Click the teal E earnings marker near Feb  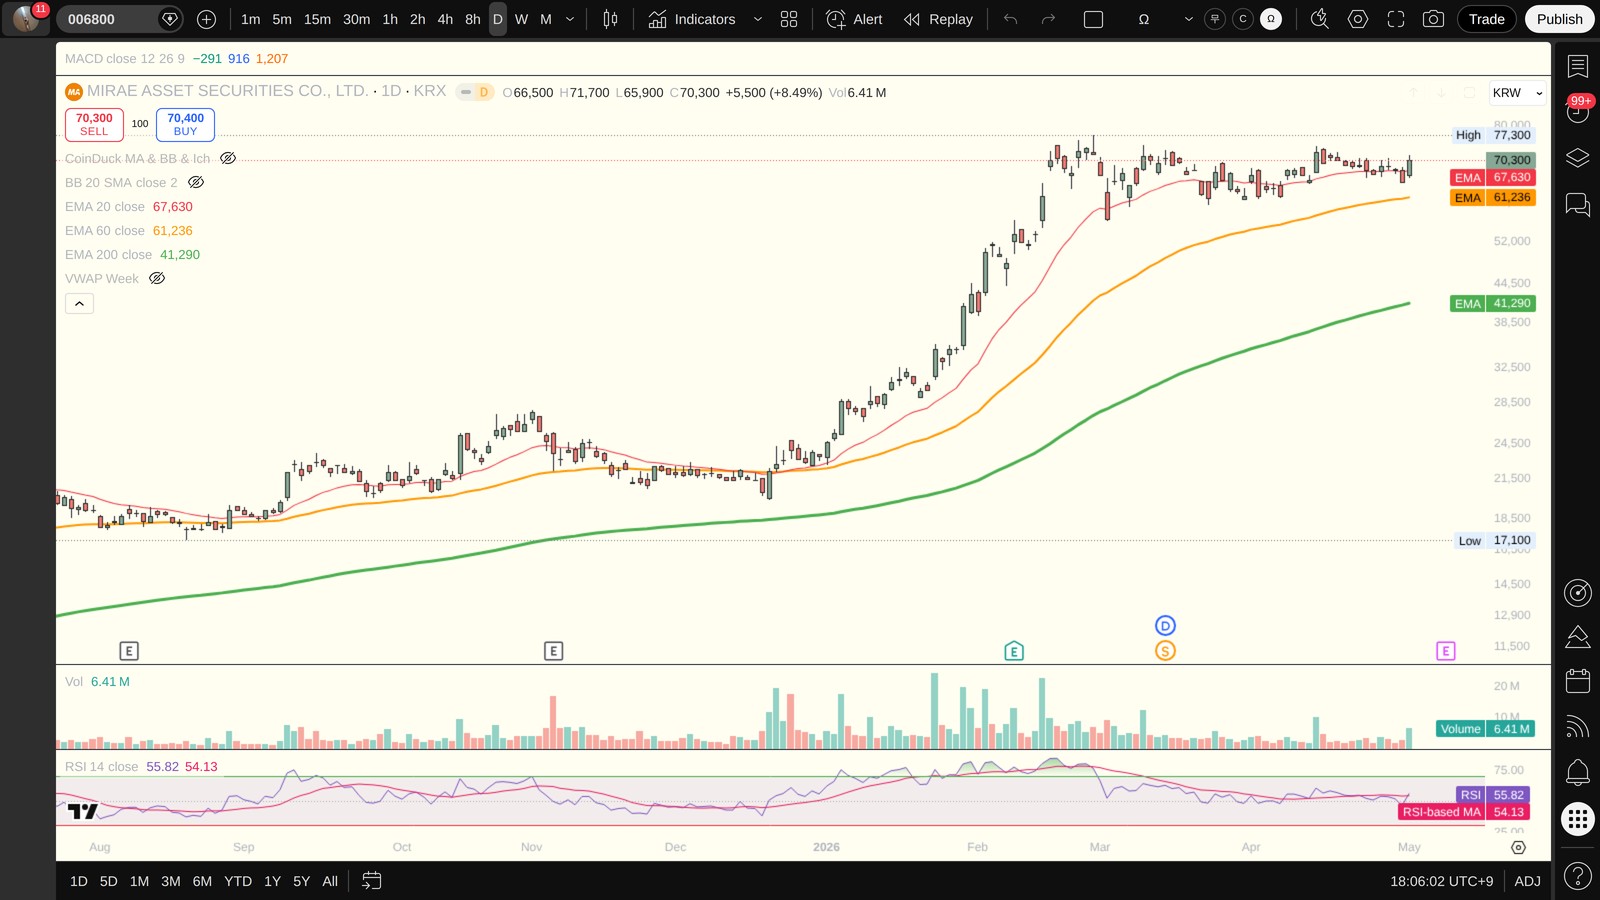(1014, 651)
